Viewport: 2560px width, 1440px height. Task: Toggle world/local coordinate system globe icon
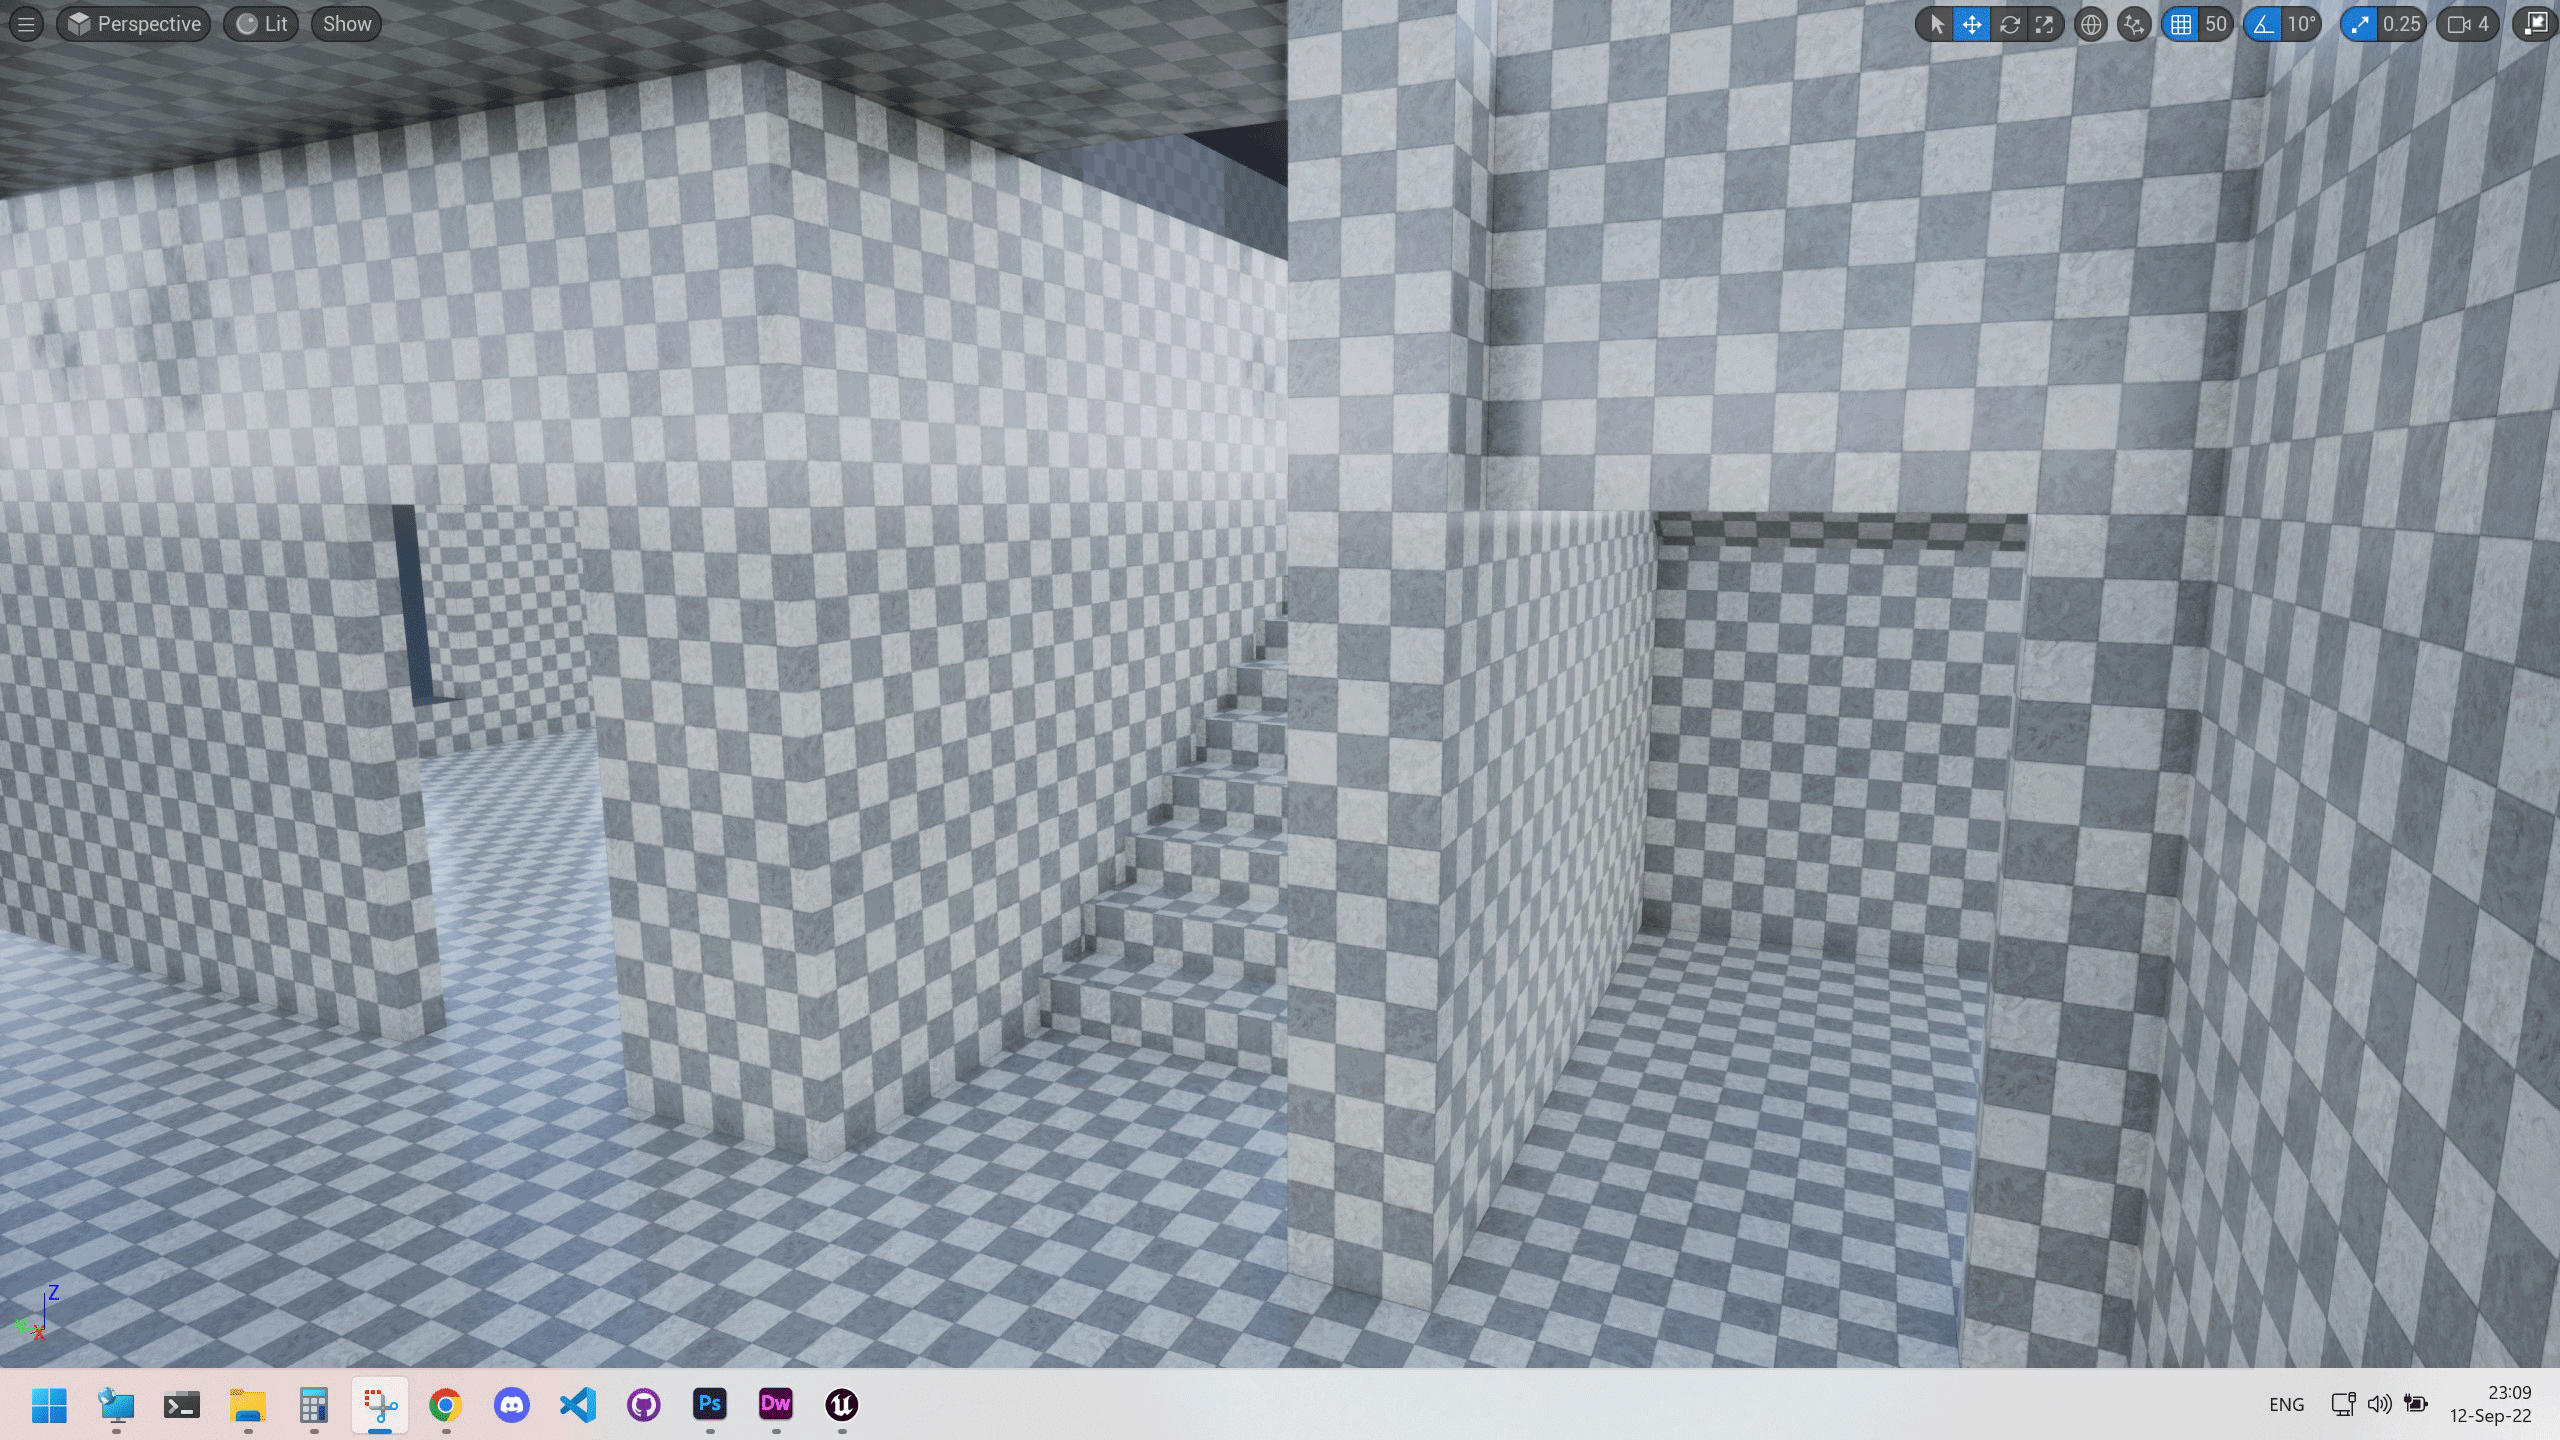pos(2091,24)
